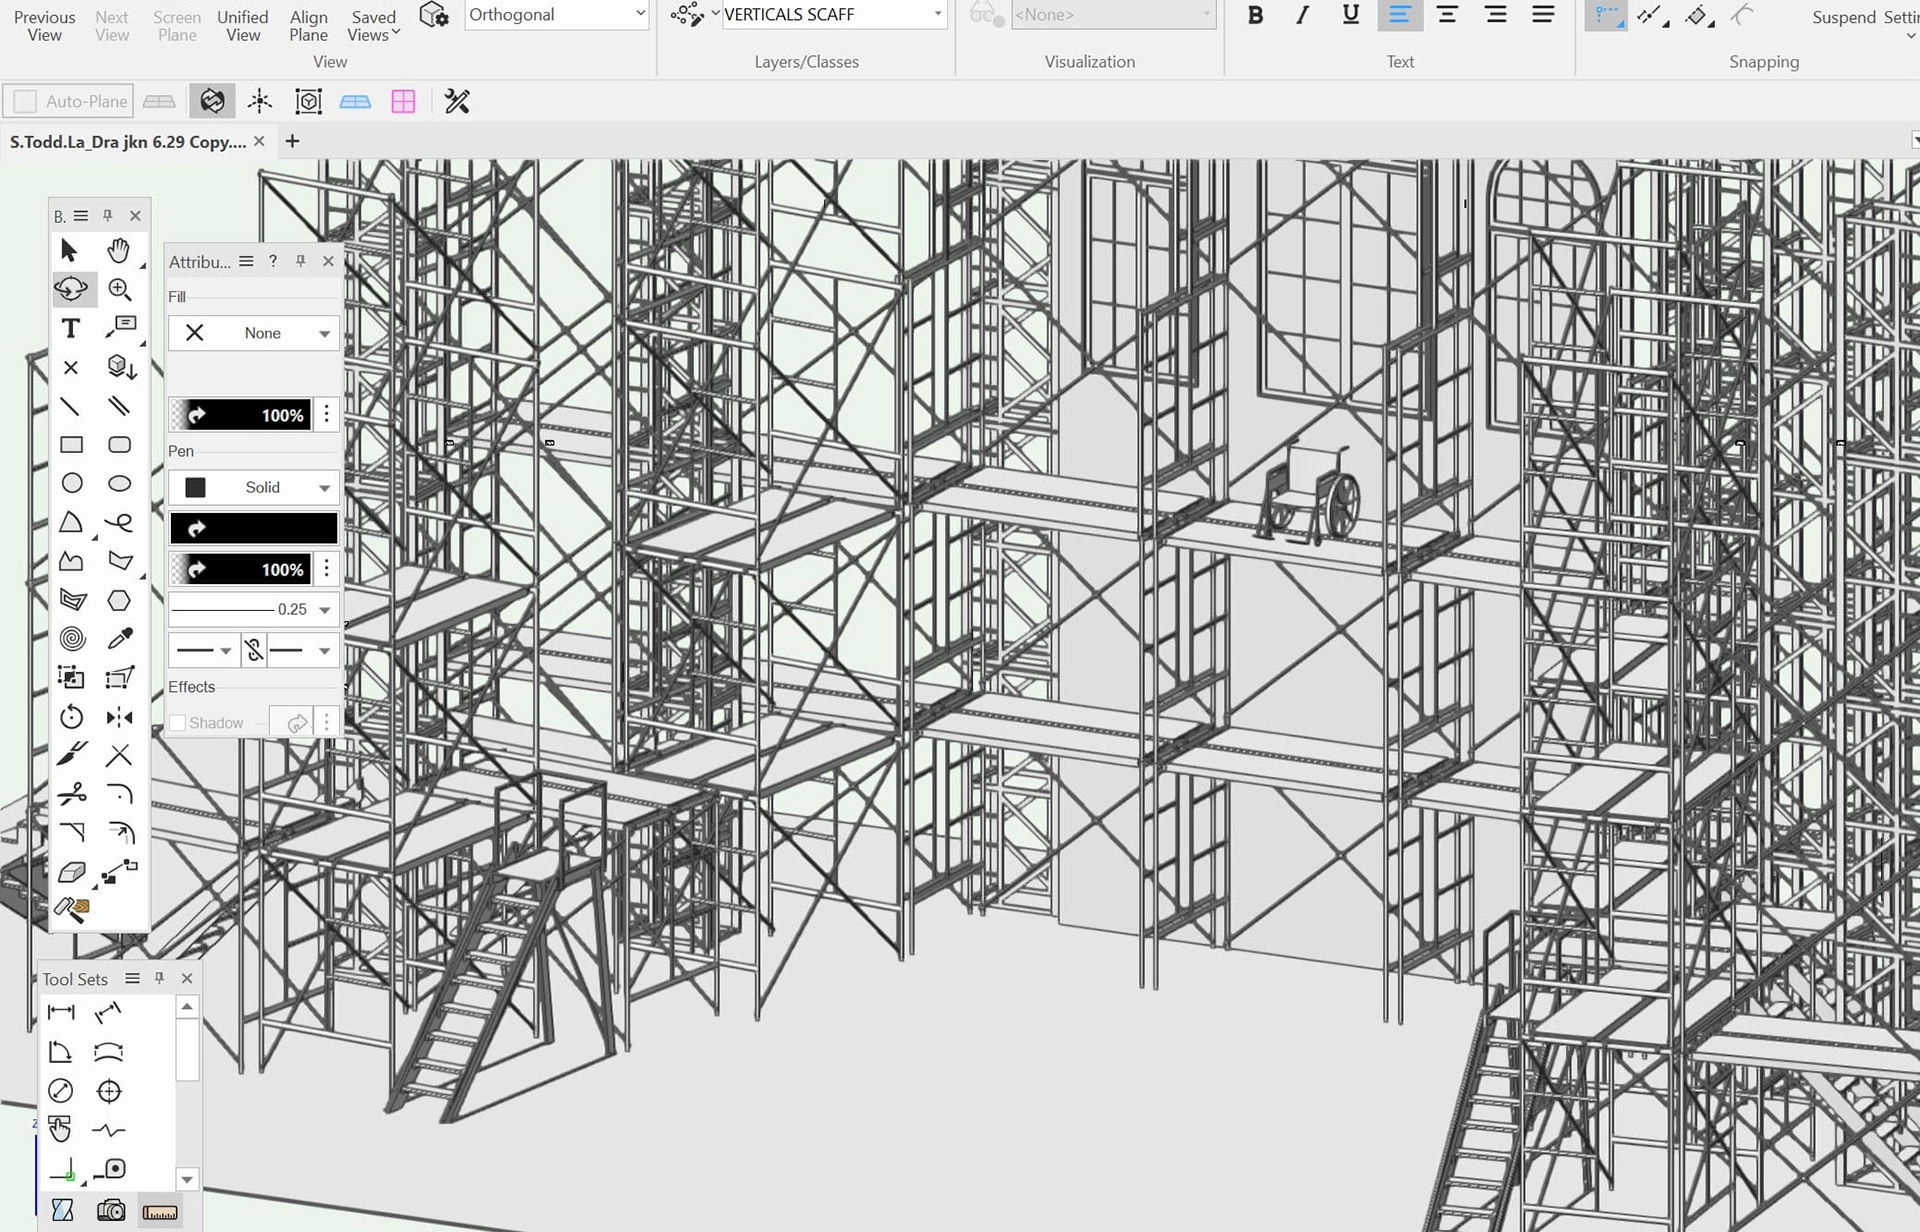Click the Zoom magnifier tool
1920x1232 pixels.
coord(119,289)
